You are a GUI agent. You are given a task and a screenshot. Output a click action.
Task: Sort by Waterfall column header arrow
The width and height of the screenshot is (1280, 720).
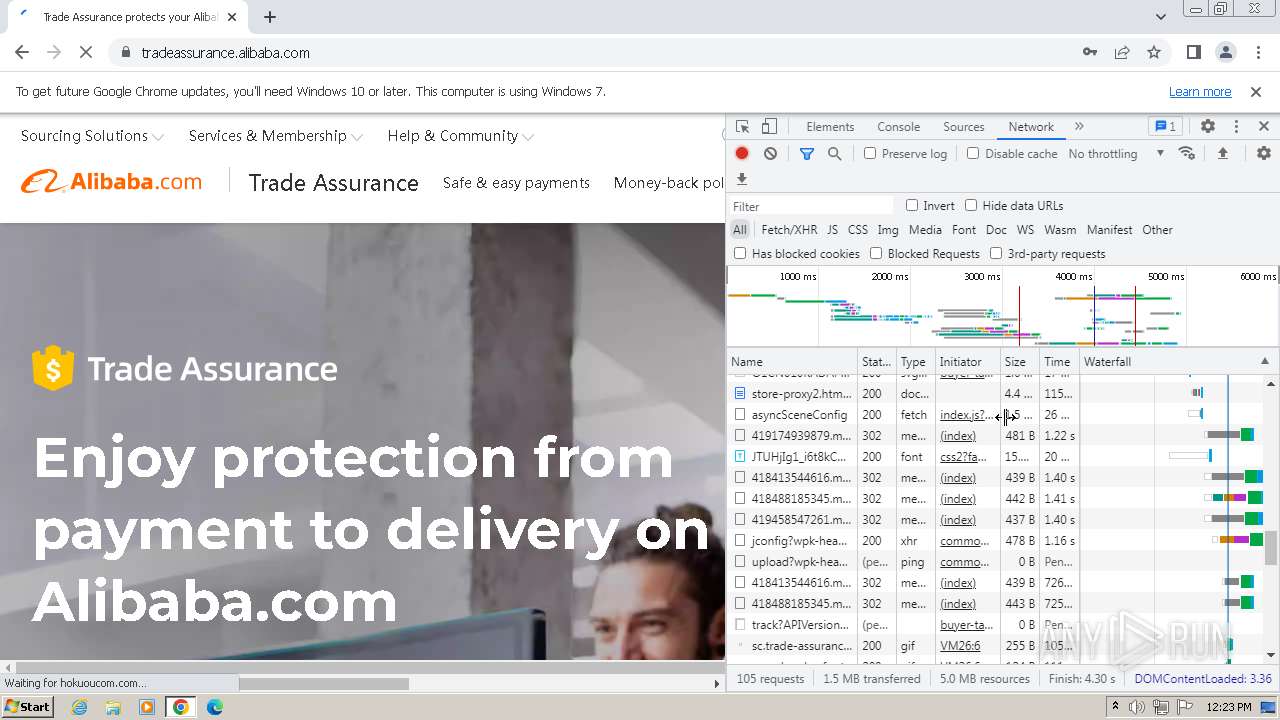pos(1264,361)
